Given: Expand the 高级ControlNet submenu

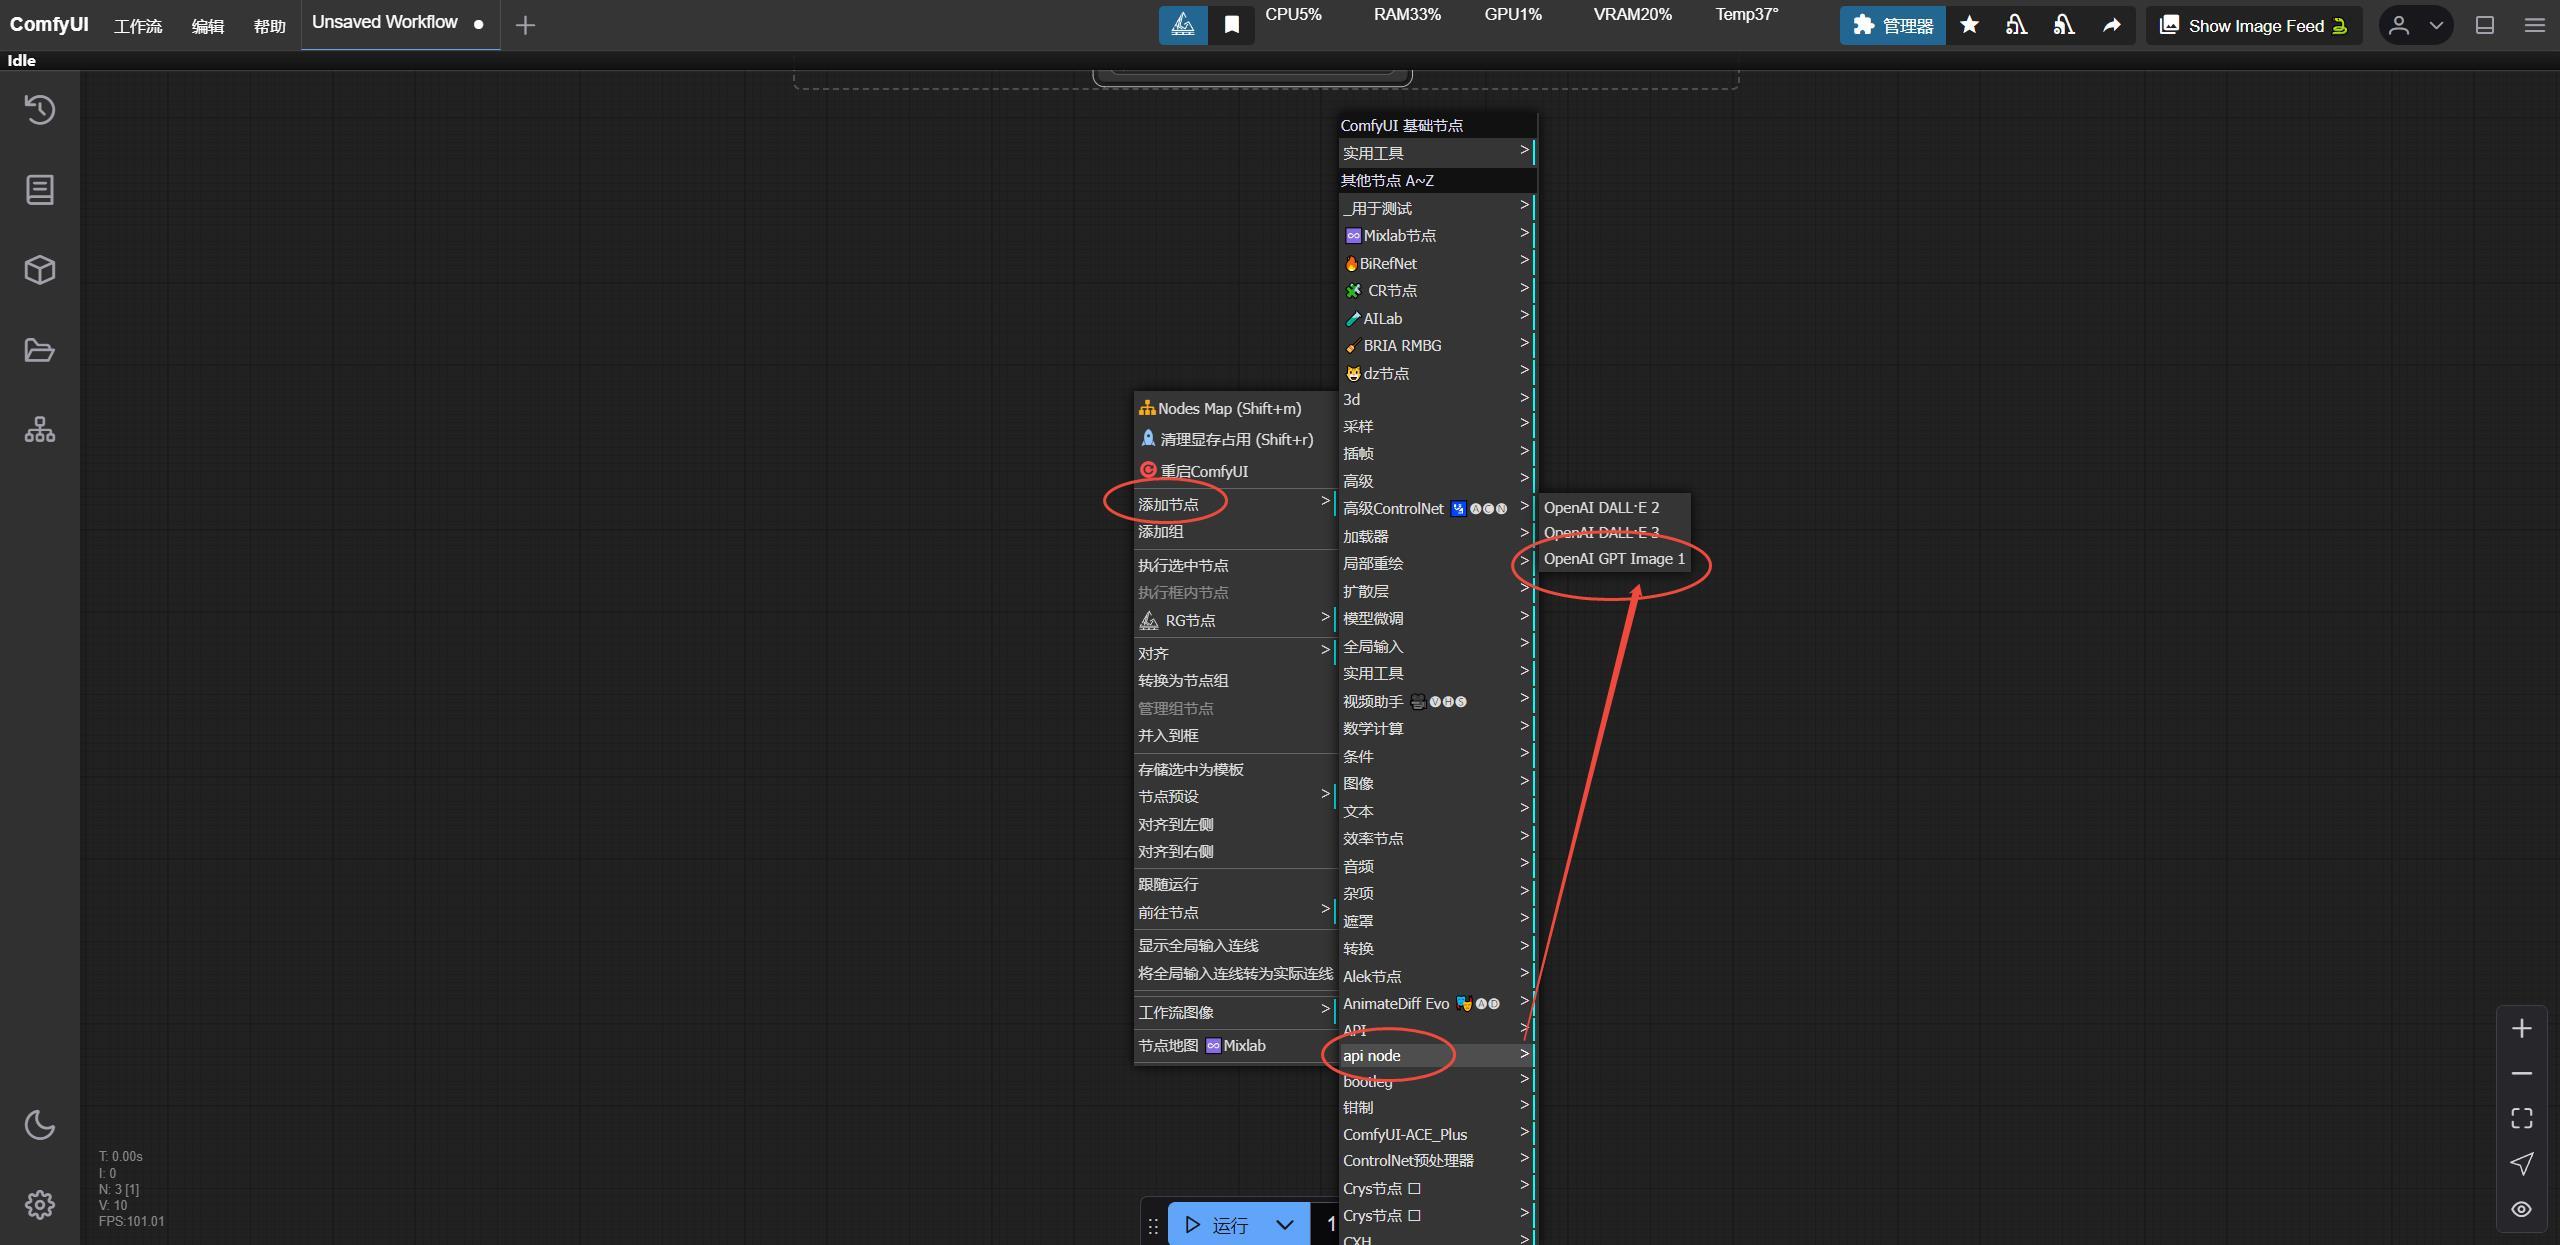Looking at the screenshot, I should pyautogui.click(x=1524, y=507).
